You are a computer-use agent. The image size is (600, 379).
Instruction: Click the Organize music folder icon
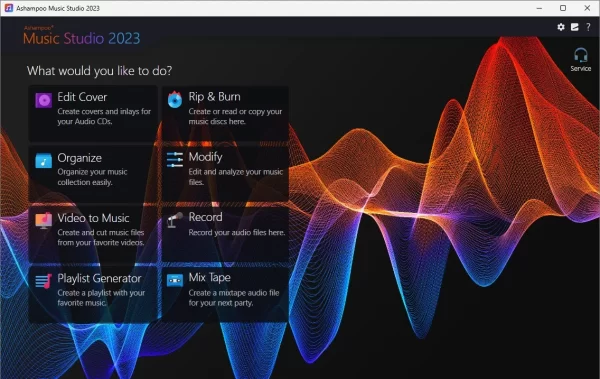point(44,160)
